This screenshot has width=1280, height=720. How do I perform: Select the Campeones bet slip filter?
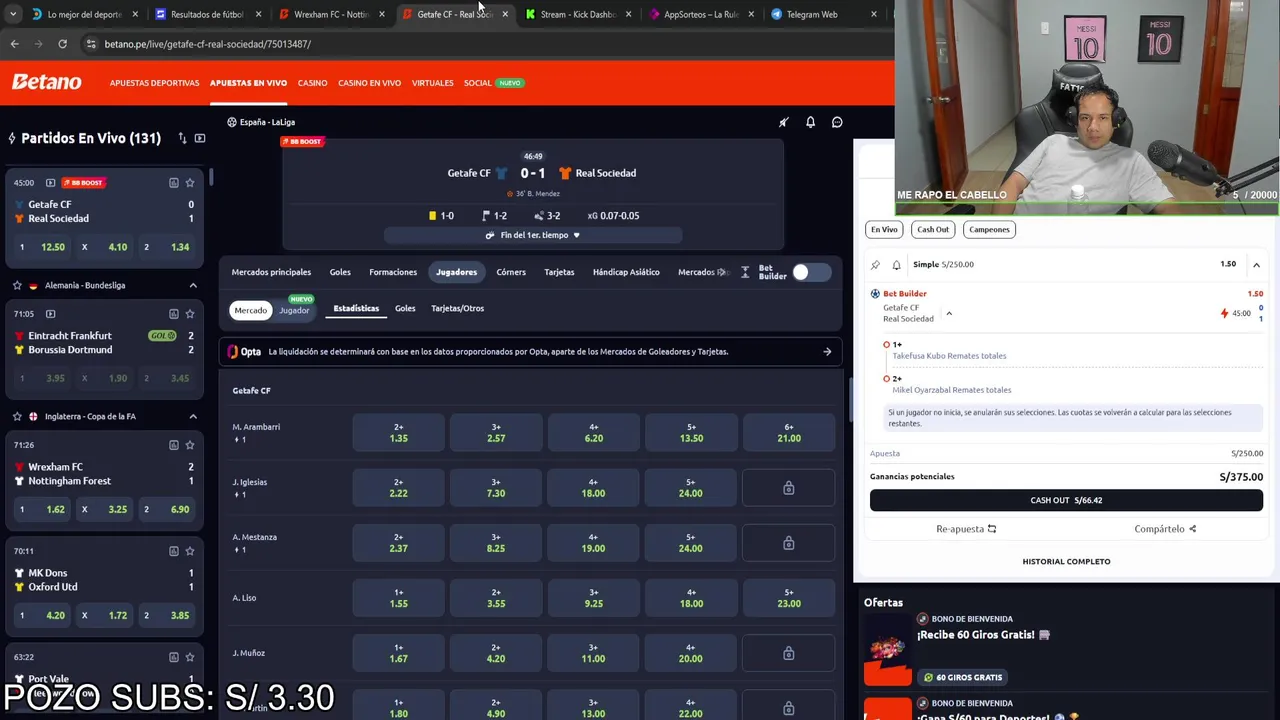(989, 229)
